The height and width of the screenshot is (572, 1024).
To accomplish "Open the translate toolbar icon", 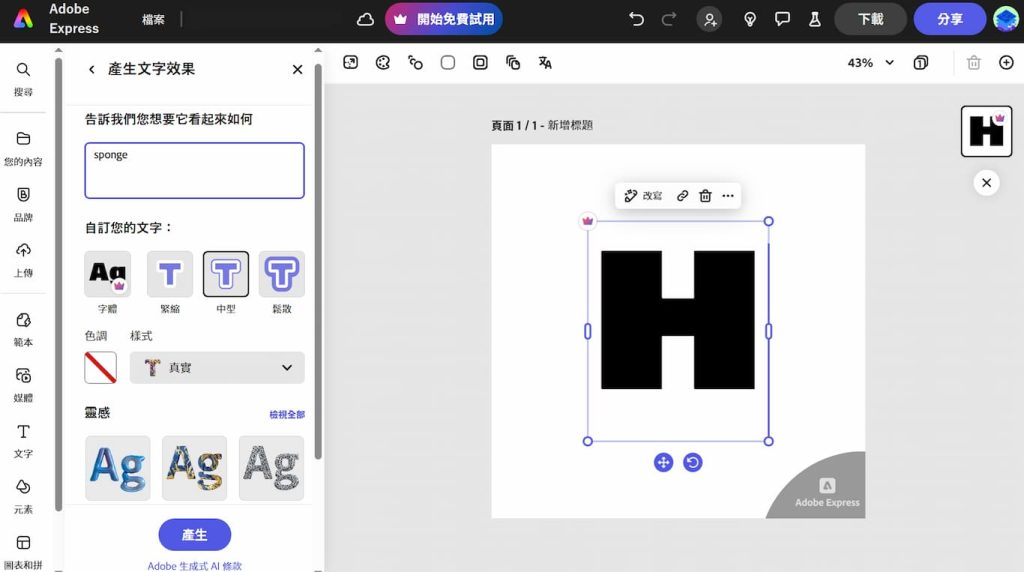I will tap(545, 63).
